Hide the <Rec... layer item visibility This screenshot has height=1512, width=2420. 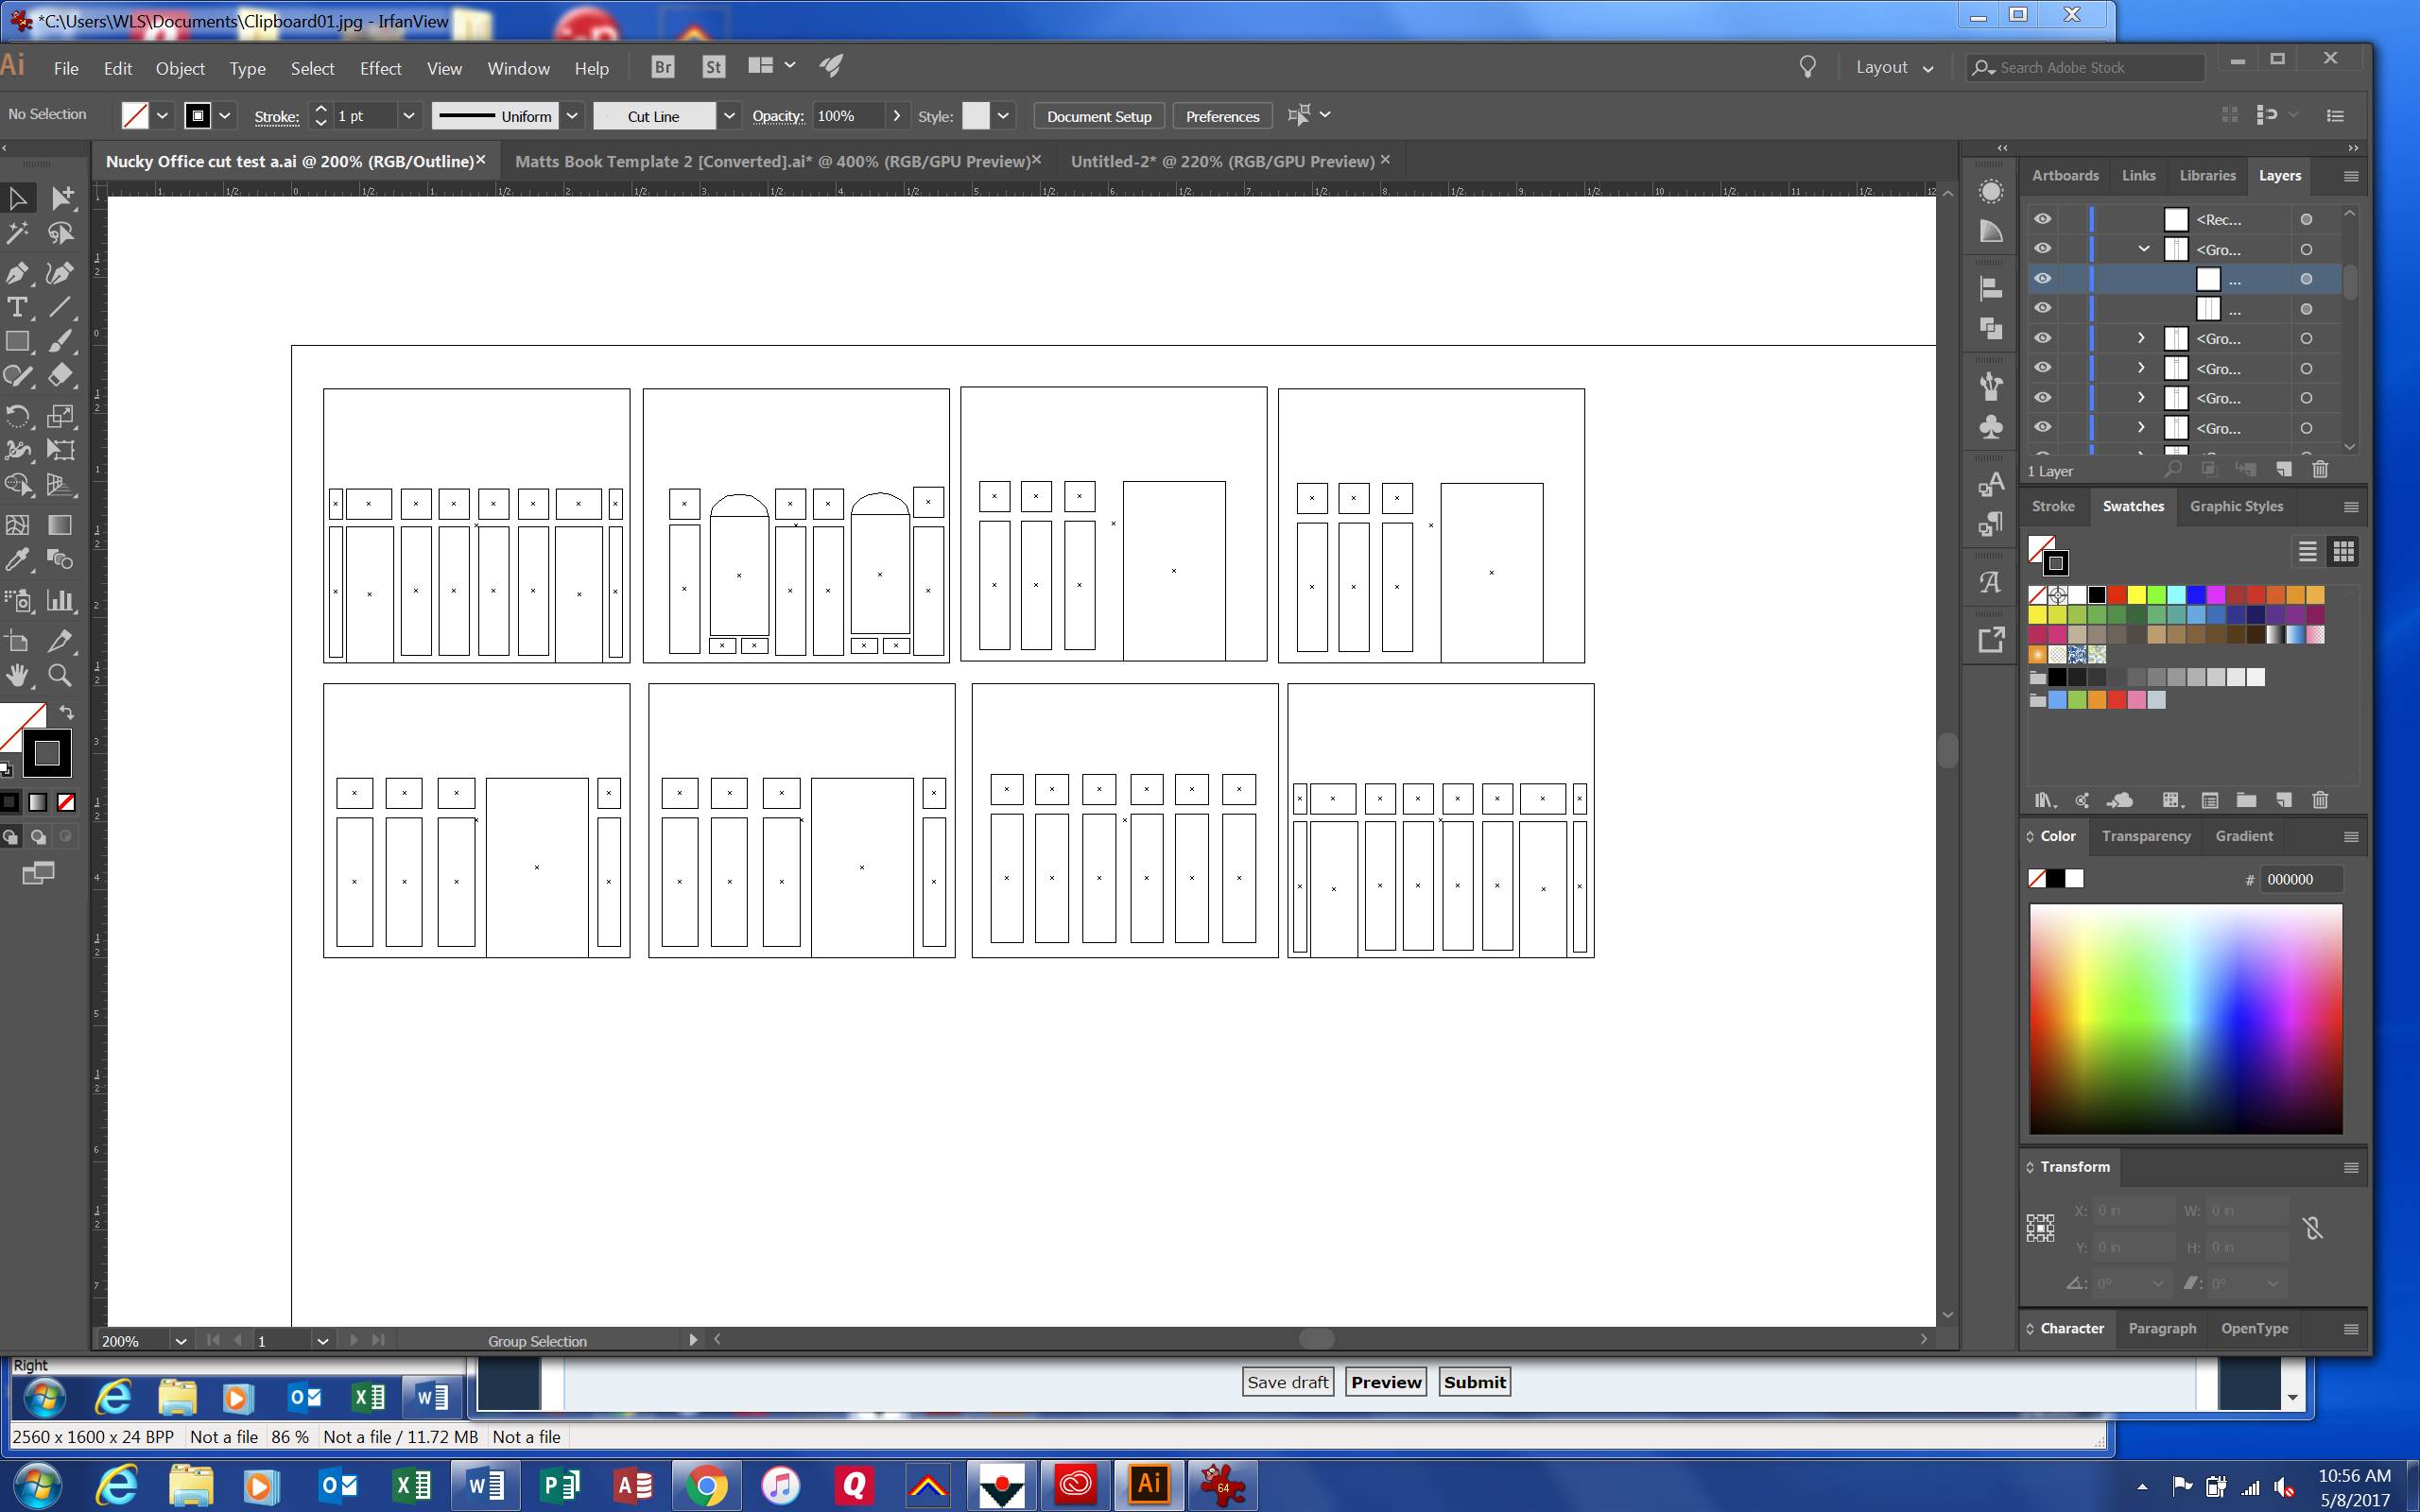tap(2042, 219)
